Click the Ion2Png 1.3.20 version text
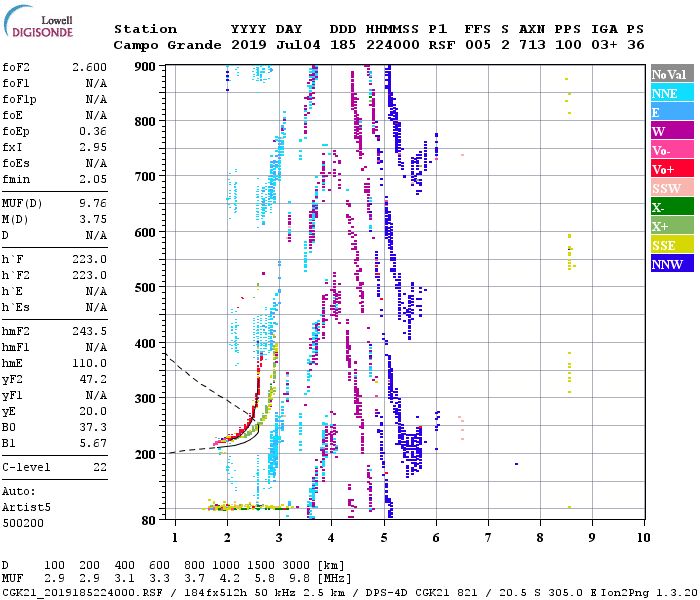Viewport: 700px width, 600px height. pyautogui.click(x=649, y=593)
